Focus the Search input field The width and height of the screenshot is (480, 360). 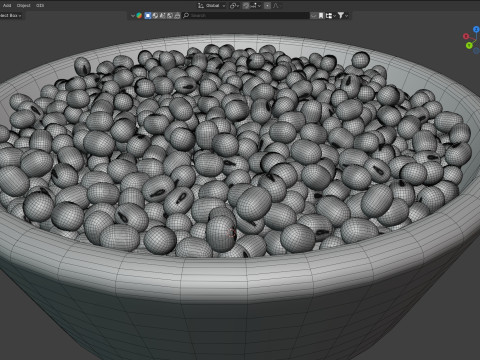[246, 15]
